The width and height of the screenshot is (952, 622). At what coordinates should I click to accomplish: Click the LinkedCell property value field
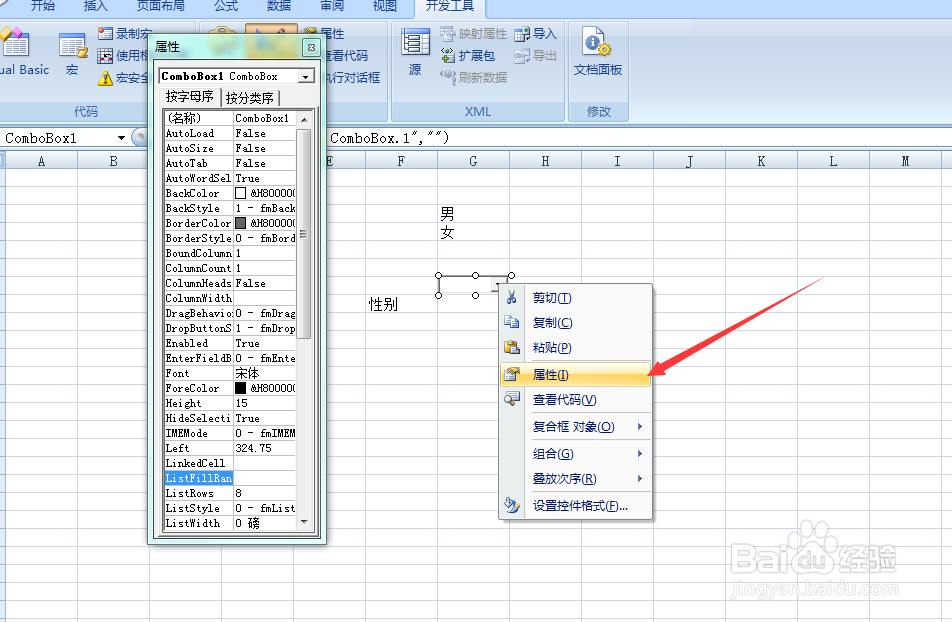265,463
